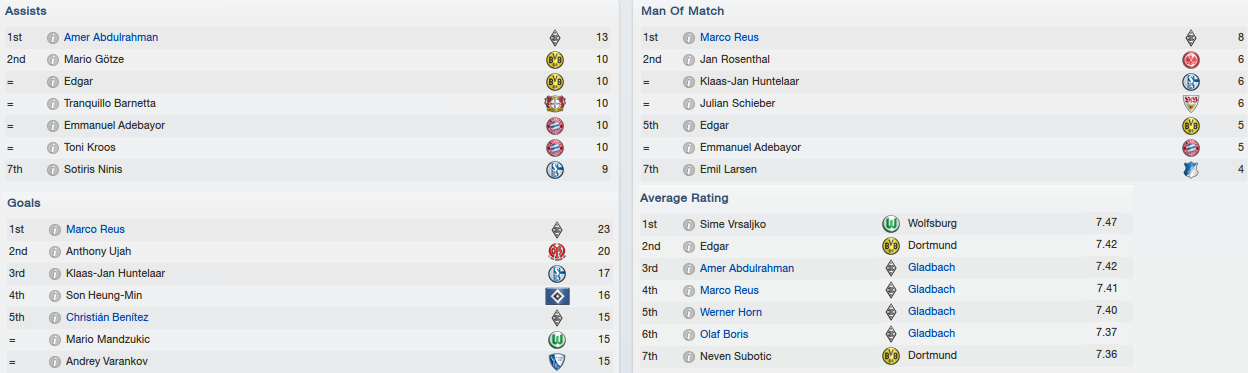Screen dimensions: 1248x373
Task: Select Klaas-Jan Huntelaar's goals row
Action: 309,273
